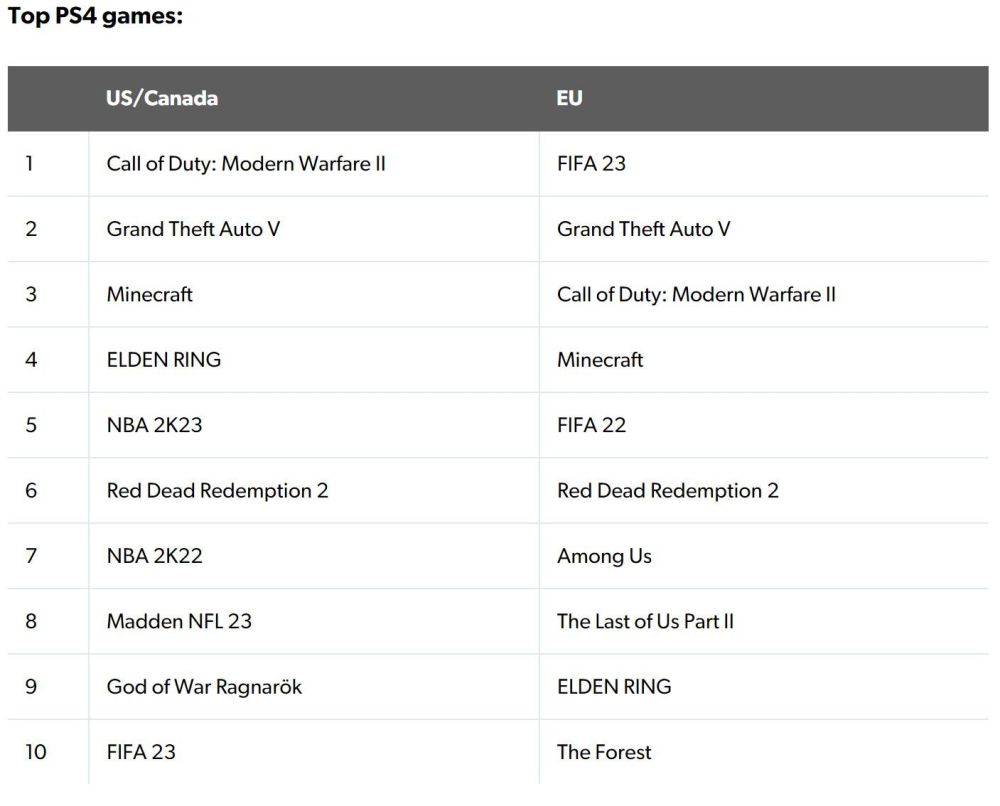
Task: Click FIFA 23 in the US/Canada column
Action: point(141,752)
